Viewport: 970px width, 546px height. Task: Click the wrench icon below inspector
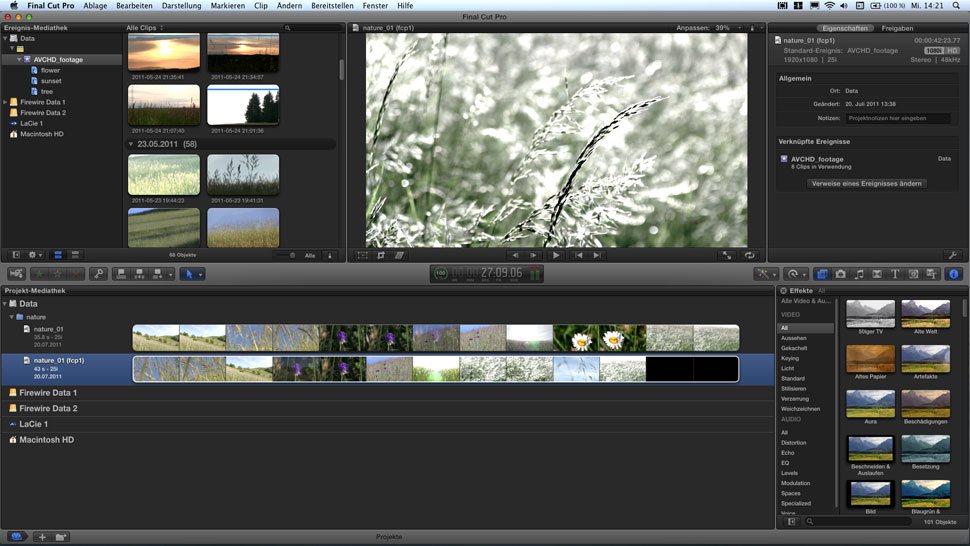click(952, 256)
